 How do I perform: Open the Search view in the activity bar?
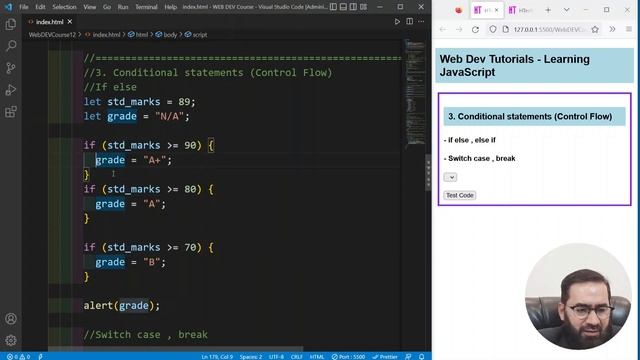pos(11,45)
